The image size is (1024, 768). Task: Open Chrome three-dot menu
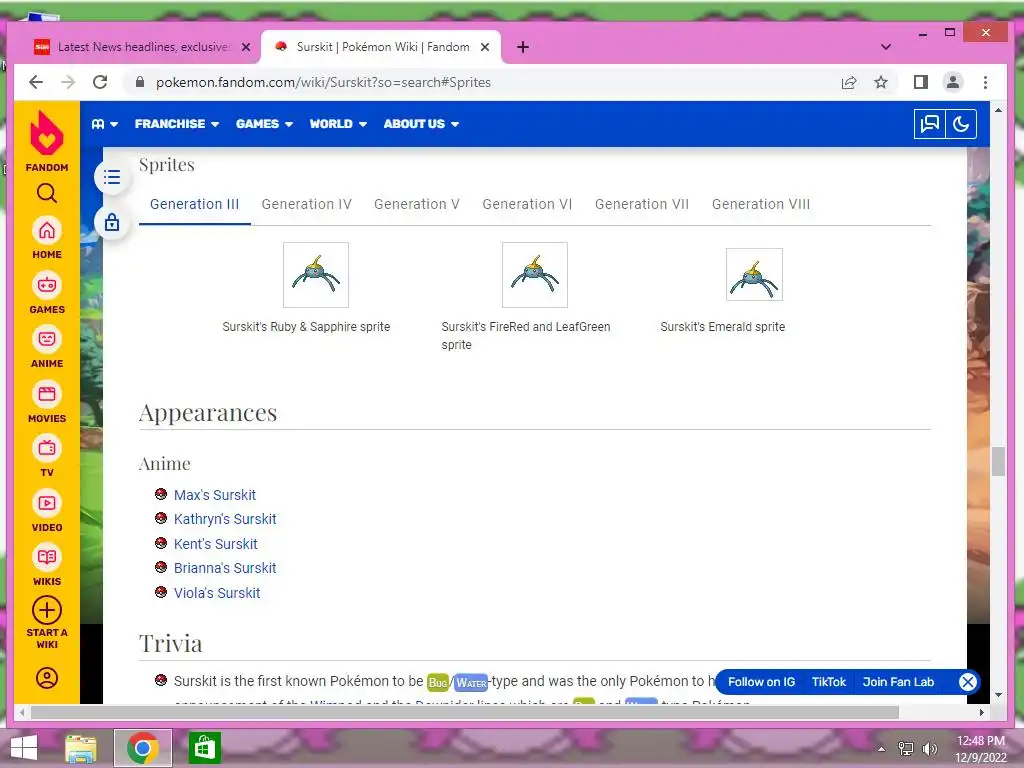click(985, 82)
